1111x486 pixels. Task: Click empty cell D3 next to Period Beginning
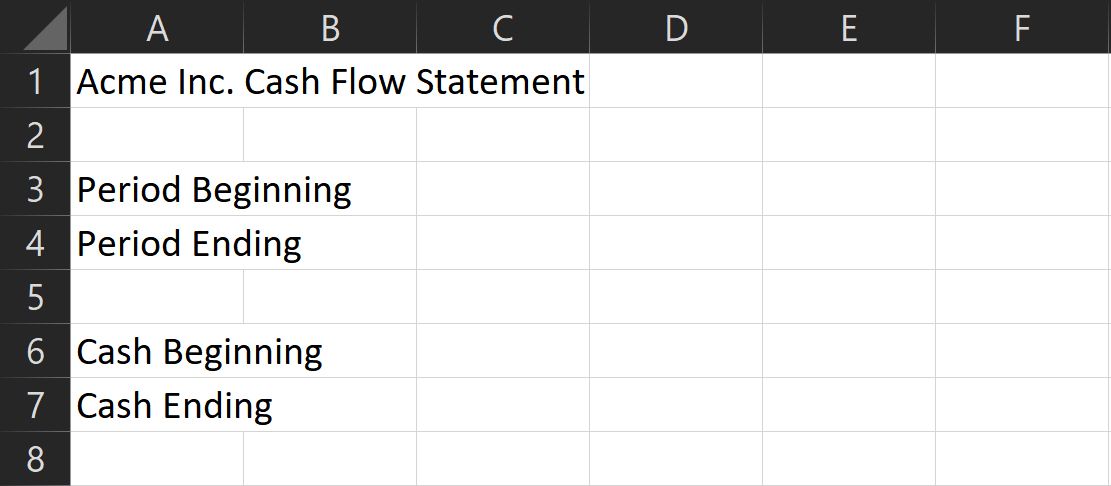coord(676,189)
